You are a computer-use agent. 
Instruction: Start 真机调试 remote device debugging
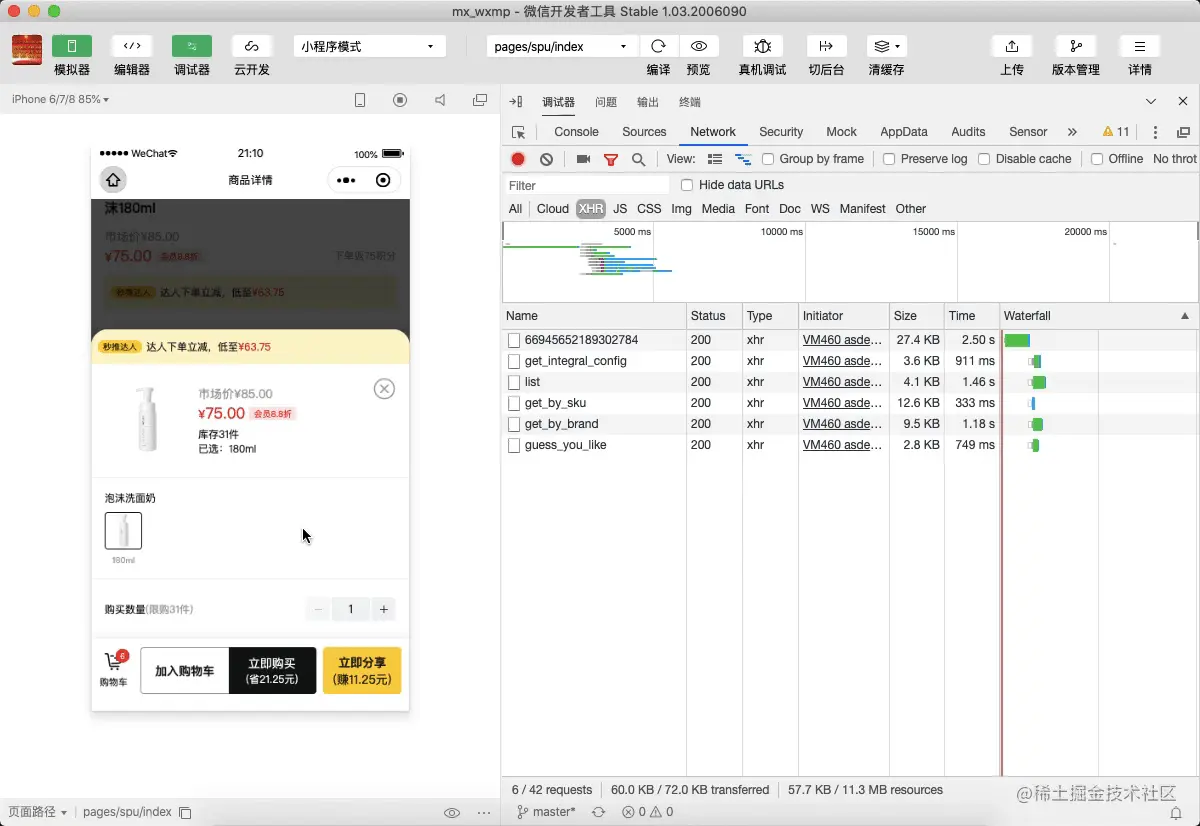pos(763,46)
